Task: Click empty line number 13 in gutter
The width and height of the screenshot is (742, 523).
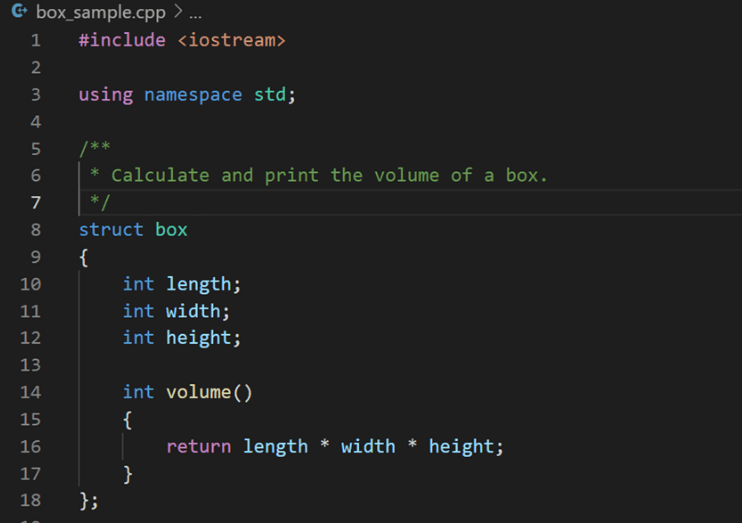Action: pyautogui.click(x=31, y=365)
